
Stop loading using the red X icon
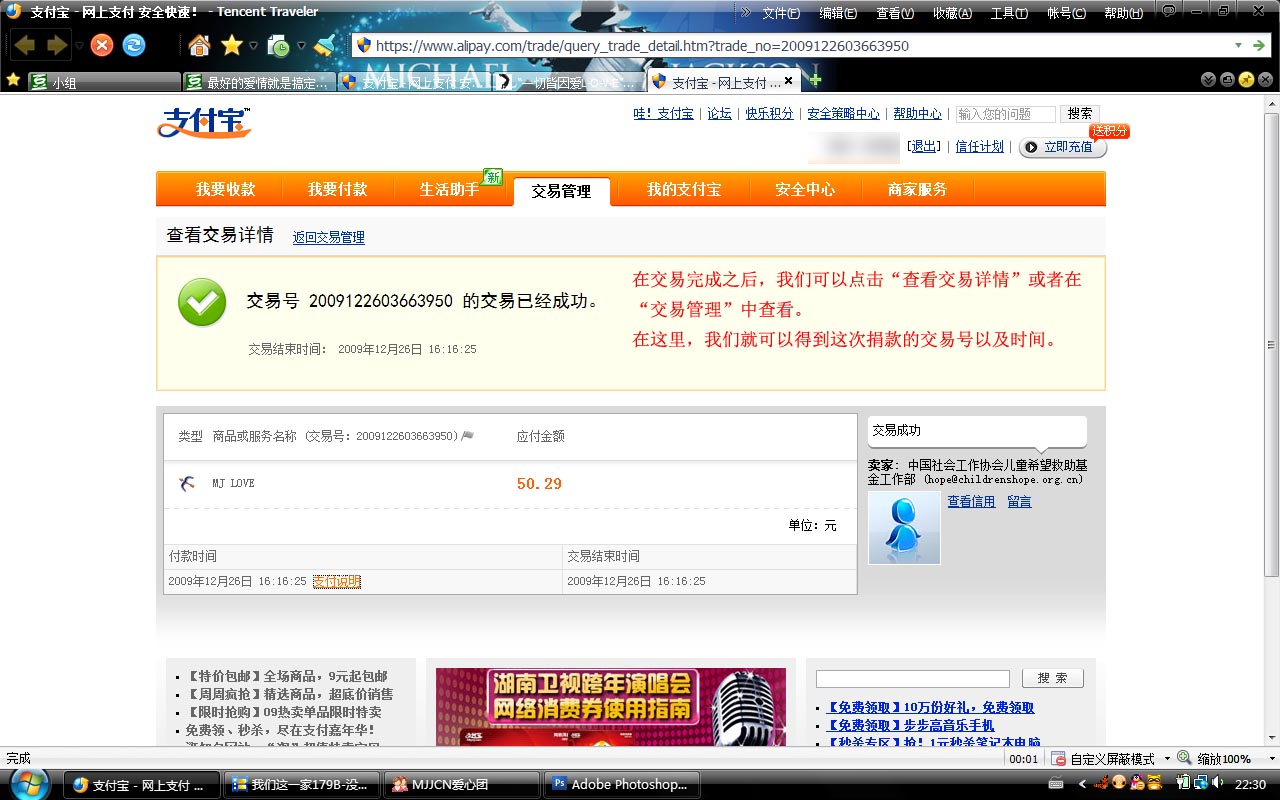click(101, 44)
